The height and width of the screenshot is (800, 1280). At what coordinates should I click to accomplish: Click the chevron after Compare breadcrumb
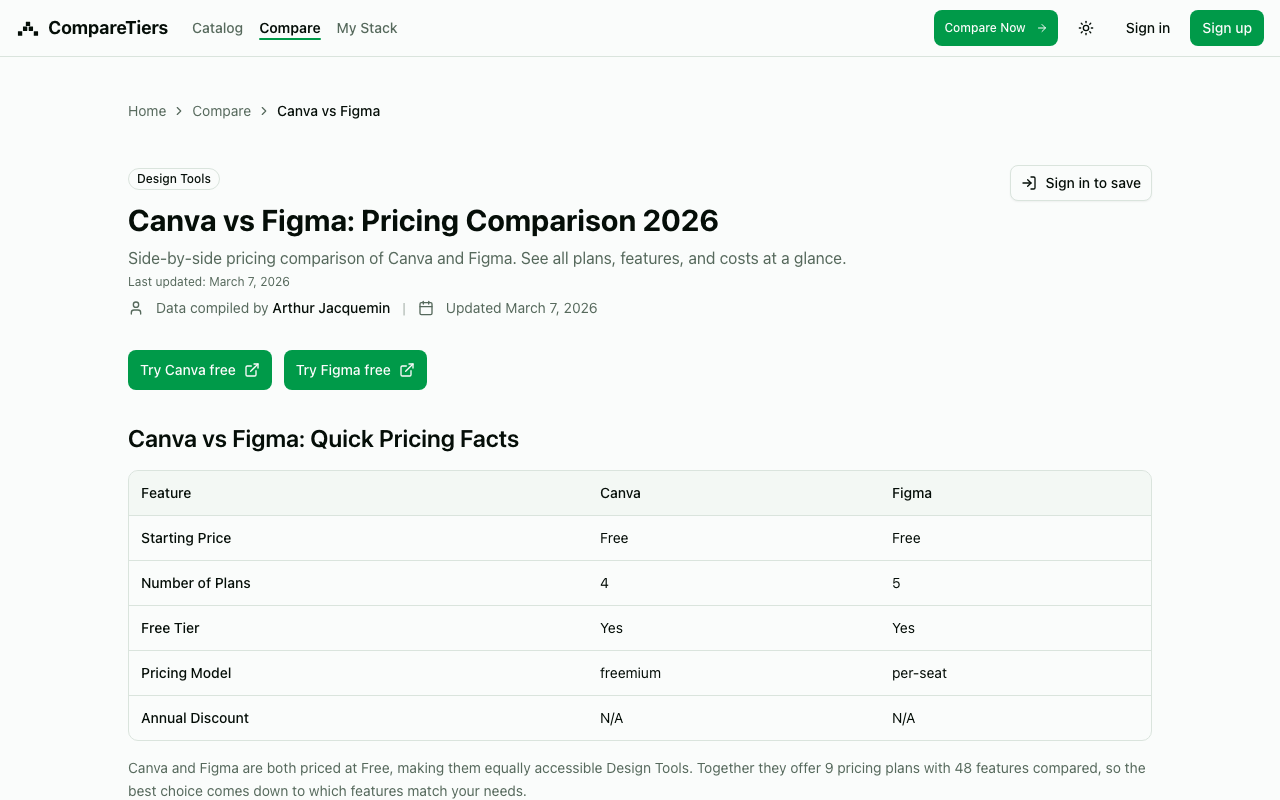point(263,111)
